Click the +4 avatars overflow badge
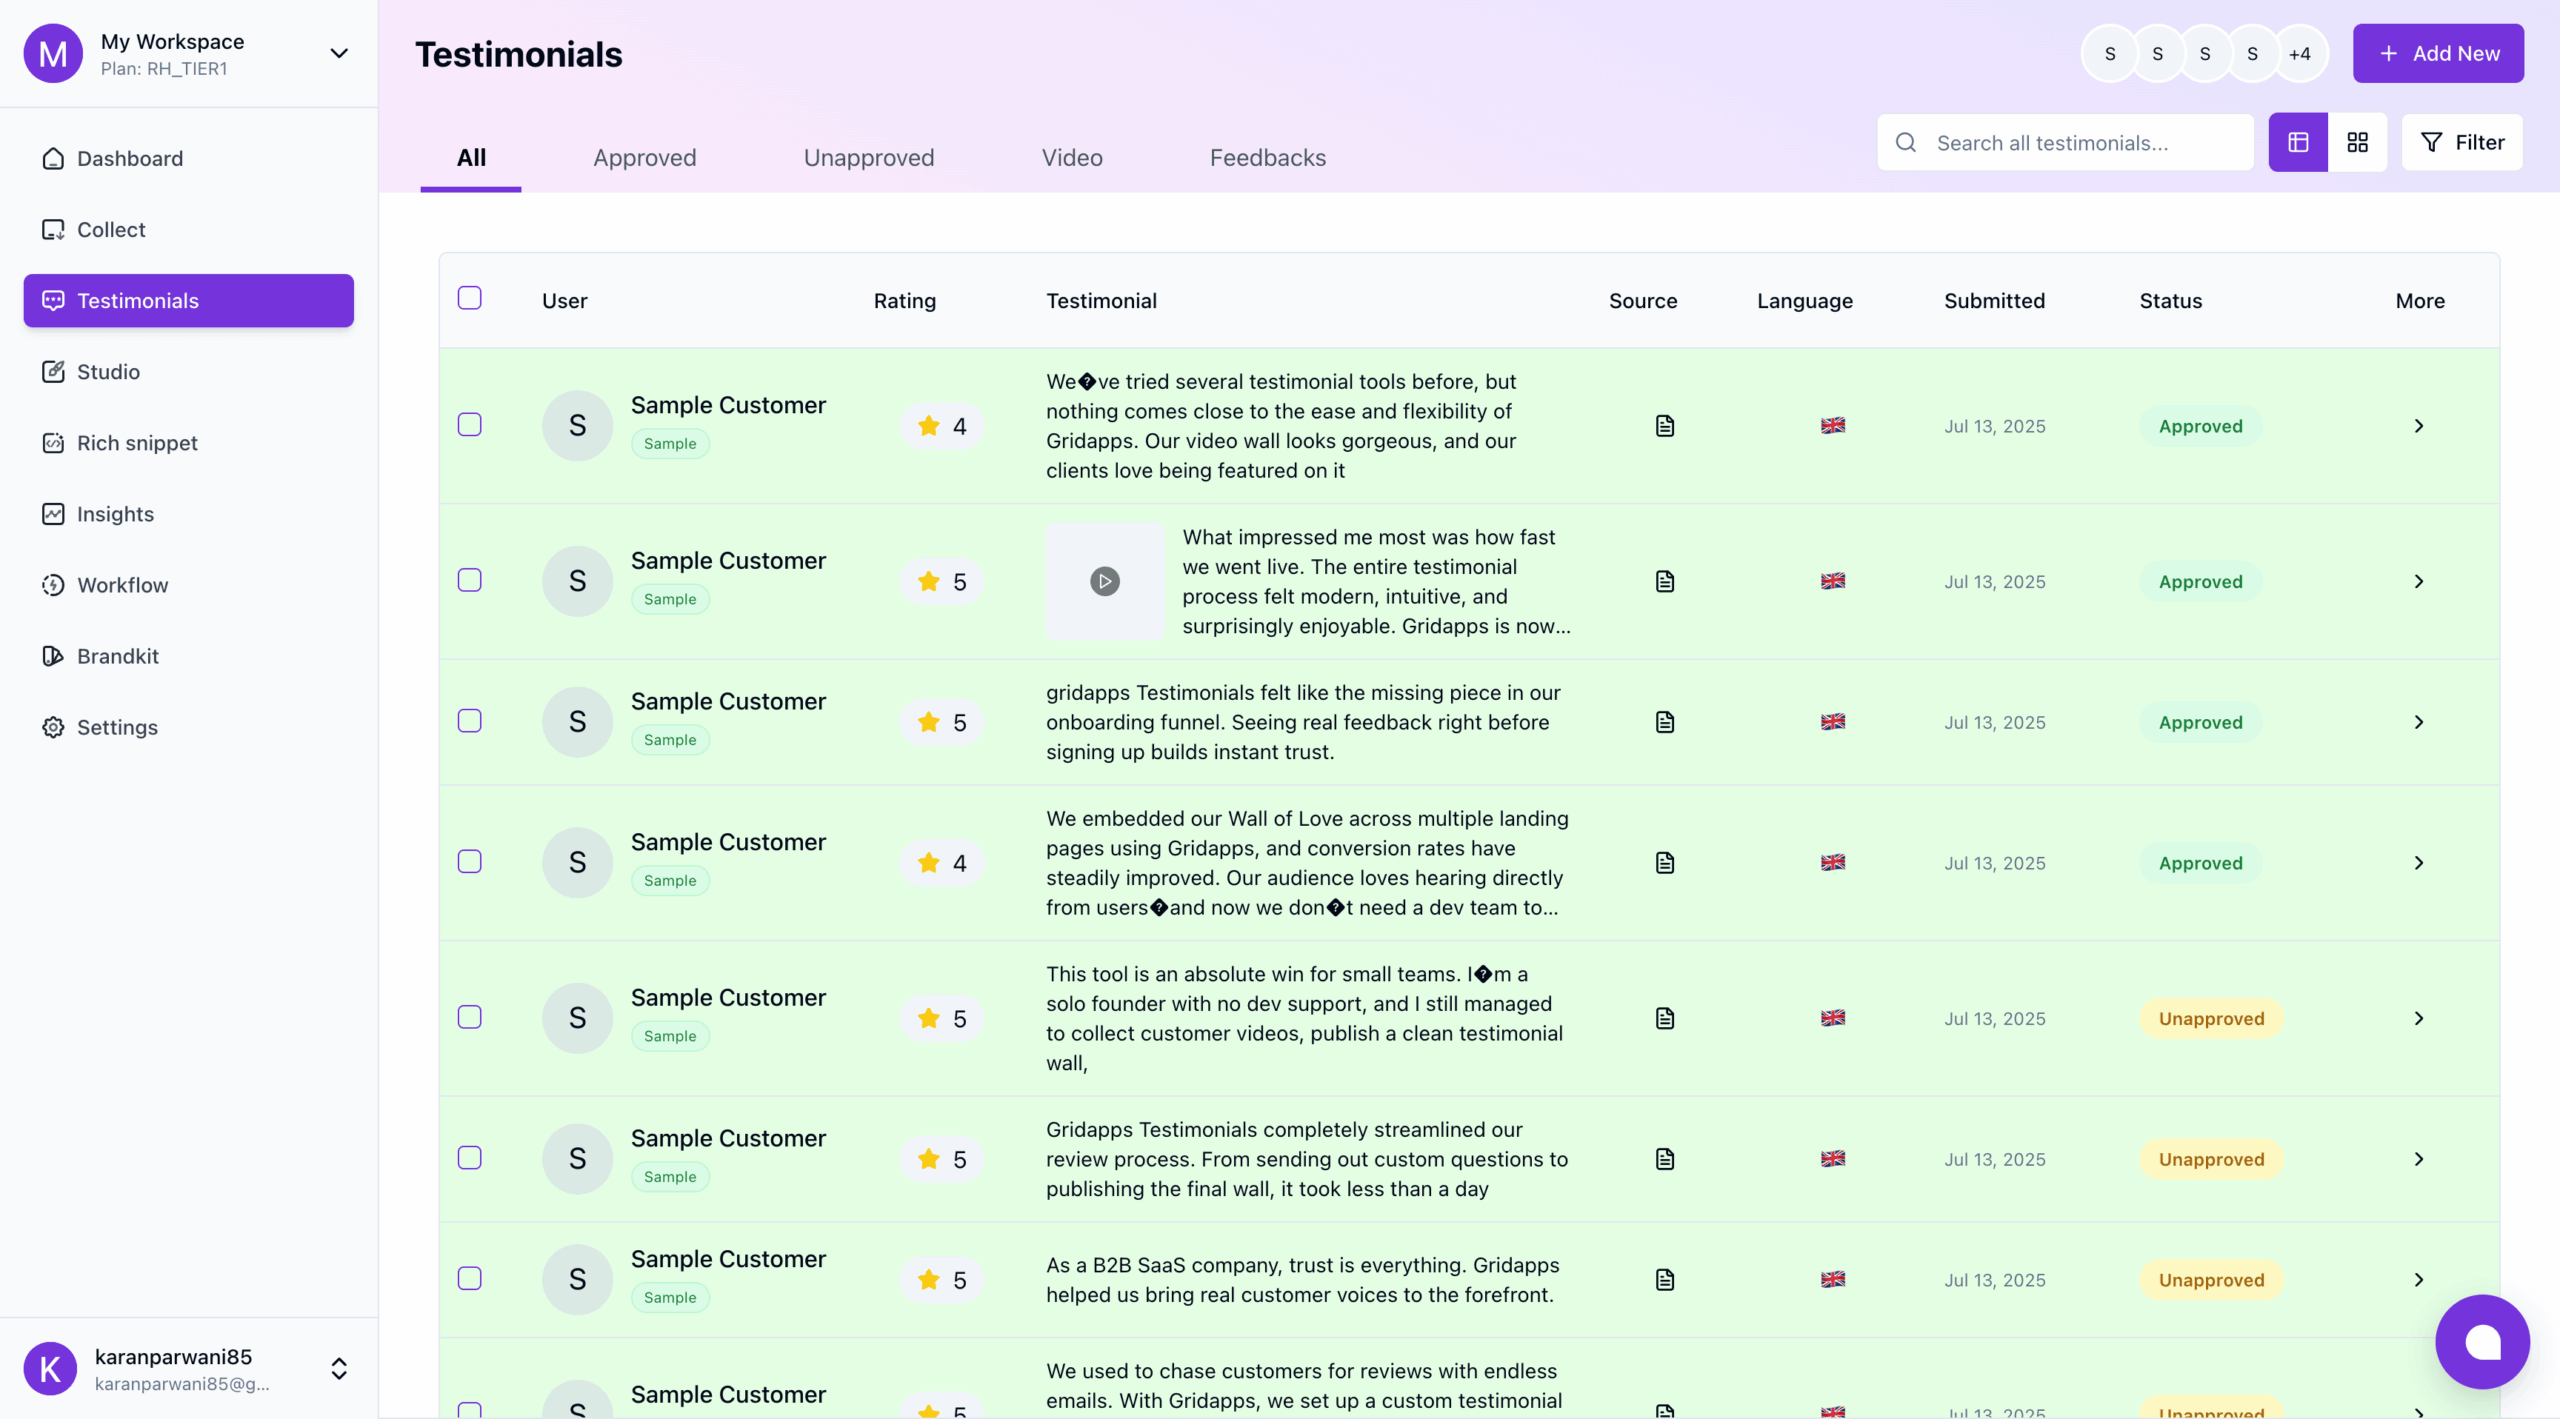This screenshot has height=1419, width=2560. pyautogui.click(x=2299, y=54)
